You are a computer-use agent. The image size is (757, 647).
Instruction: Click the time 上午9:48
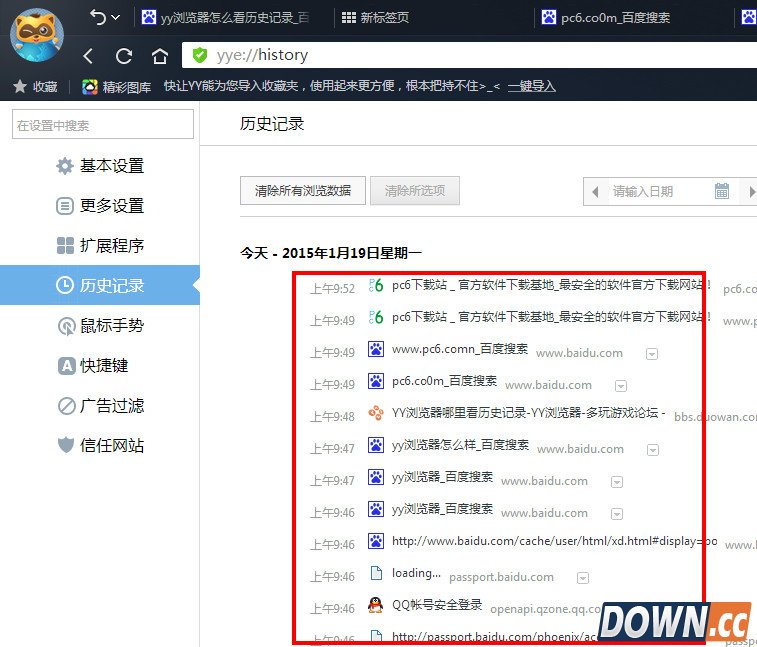click(x=332, y=417)
